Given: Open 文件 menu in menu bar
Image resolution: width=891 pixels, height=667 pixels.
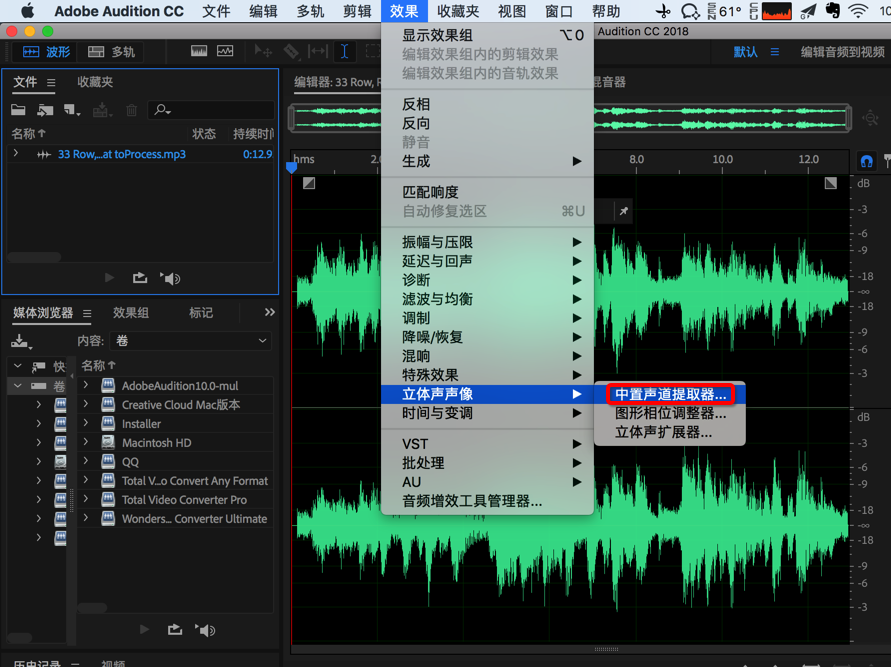Looking at the screenshot, I should point(216,11).
